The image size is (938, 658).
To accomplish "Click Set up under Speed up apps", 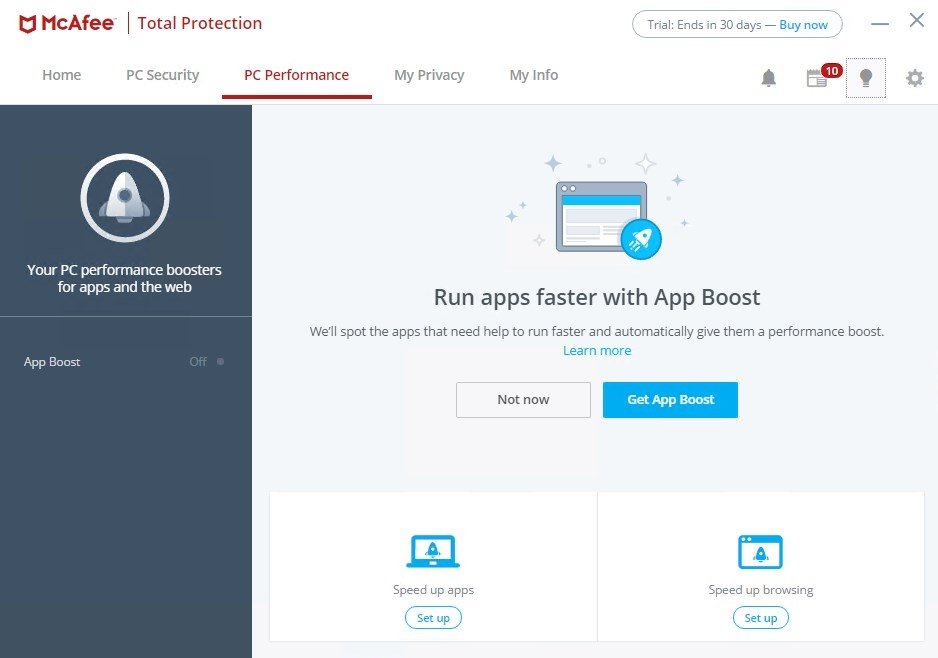I will [x=433, y=618].
